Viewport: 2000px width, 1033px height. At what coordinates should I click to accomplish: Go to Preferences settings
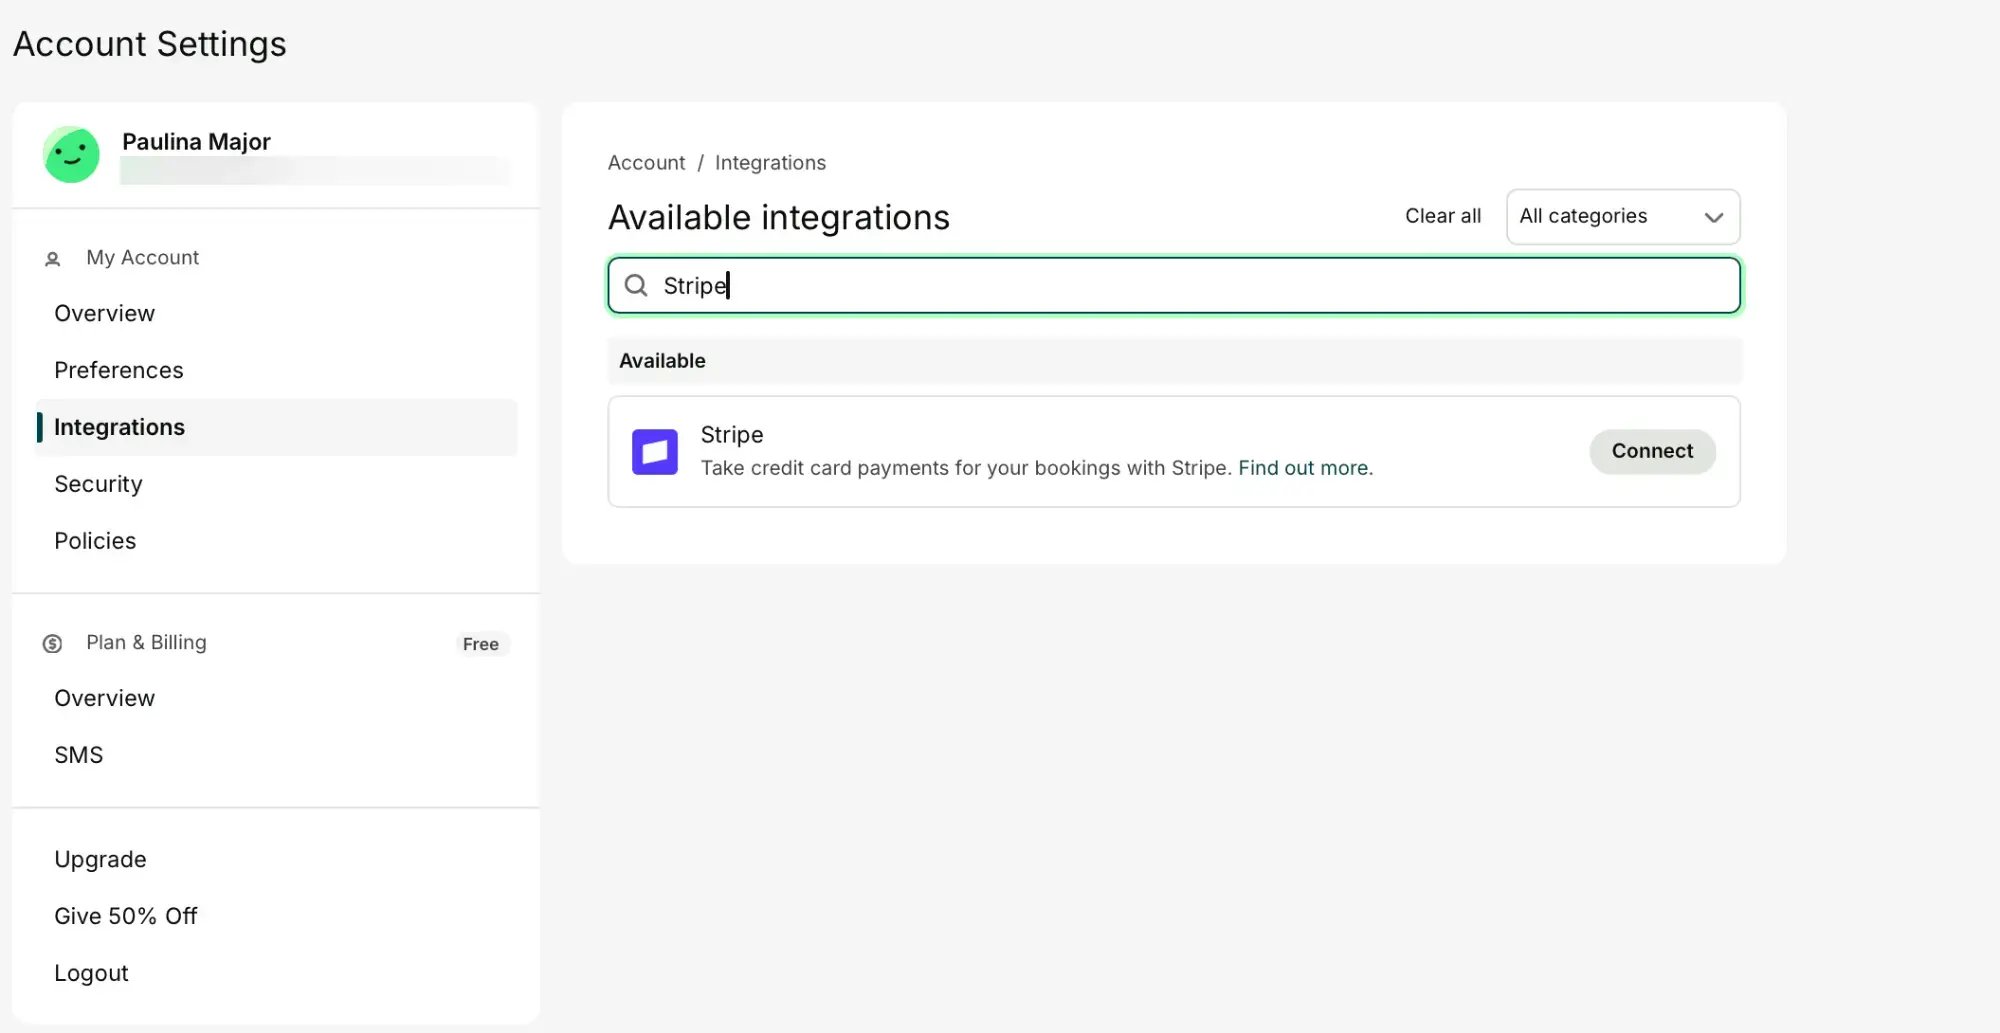point(119,370)
